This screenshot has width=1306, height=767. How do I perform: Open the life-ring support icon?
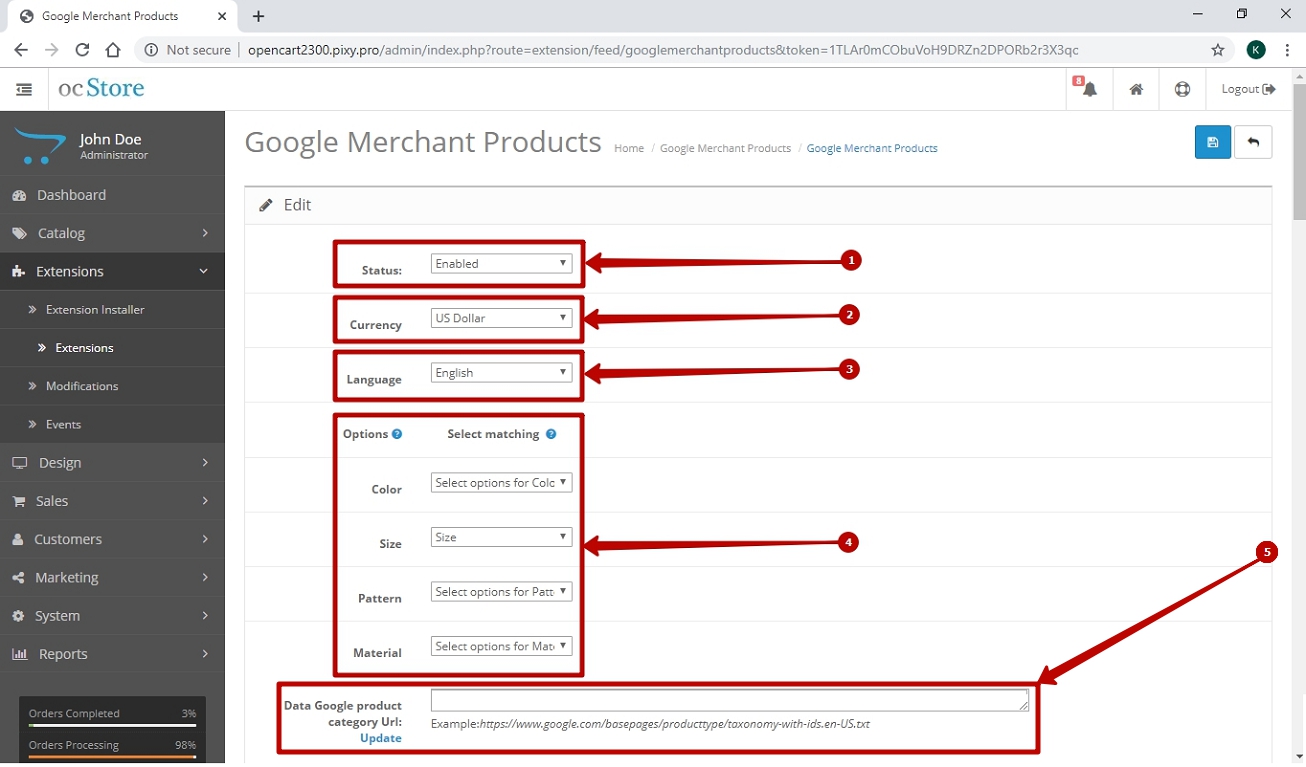(x=1182, y=89)
